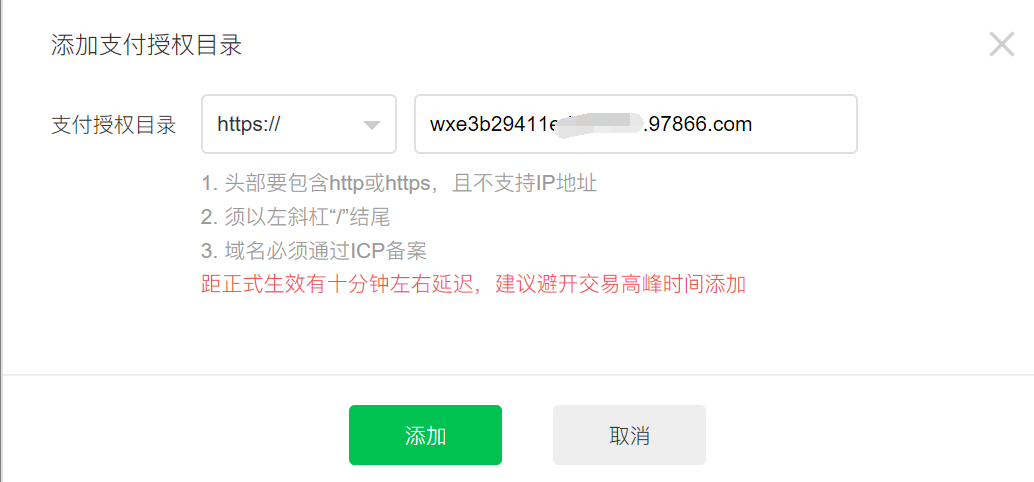This screenshot has height=482, width=1034.
Task: Focus the domain input containing 97866.com
Action: 636,124
